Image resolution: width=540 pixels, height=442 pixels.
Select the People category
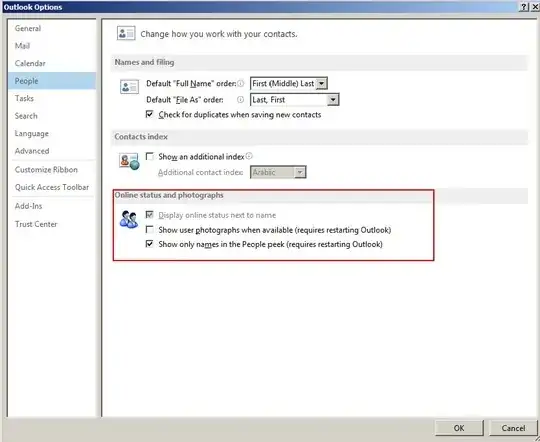(52, 81)
